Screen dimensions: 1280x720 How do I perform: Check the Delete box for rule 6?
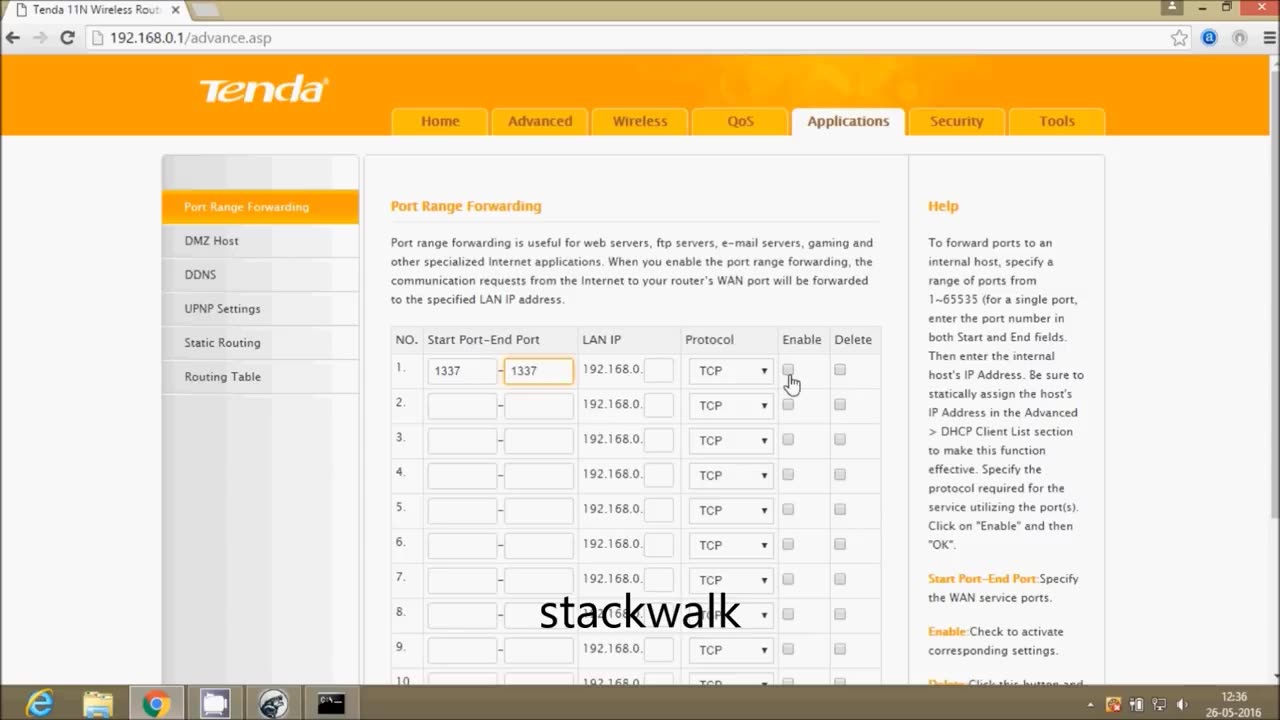click(x=840, y=545)
